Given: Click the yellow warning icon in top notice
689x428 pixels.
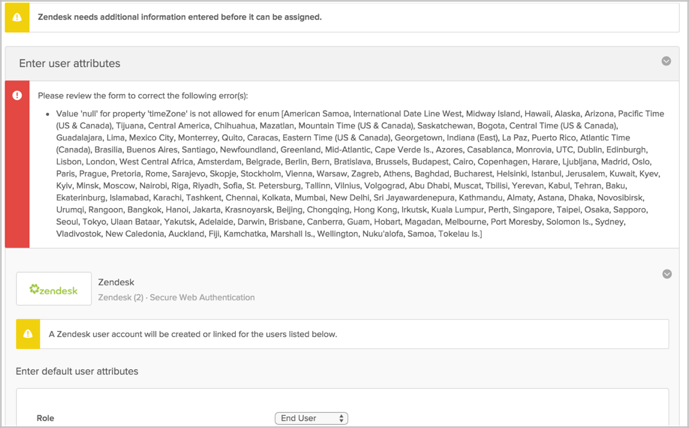Looking at the screenshot, I should click(17, 17).
